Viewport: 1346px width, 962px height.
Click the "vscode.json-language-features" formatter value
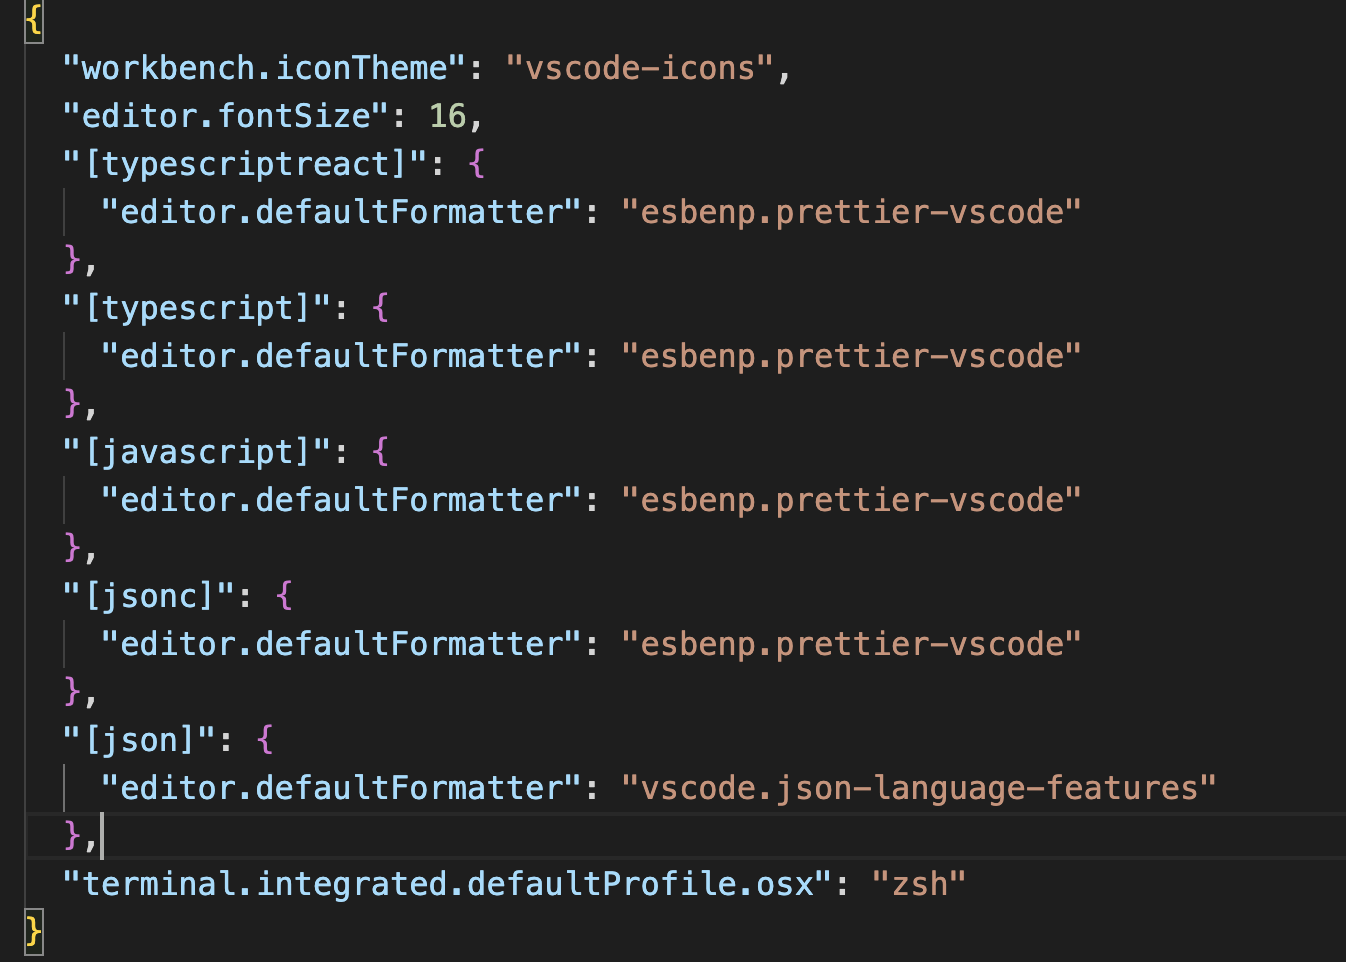[x=918, y=787]
